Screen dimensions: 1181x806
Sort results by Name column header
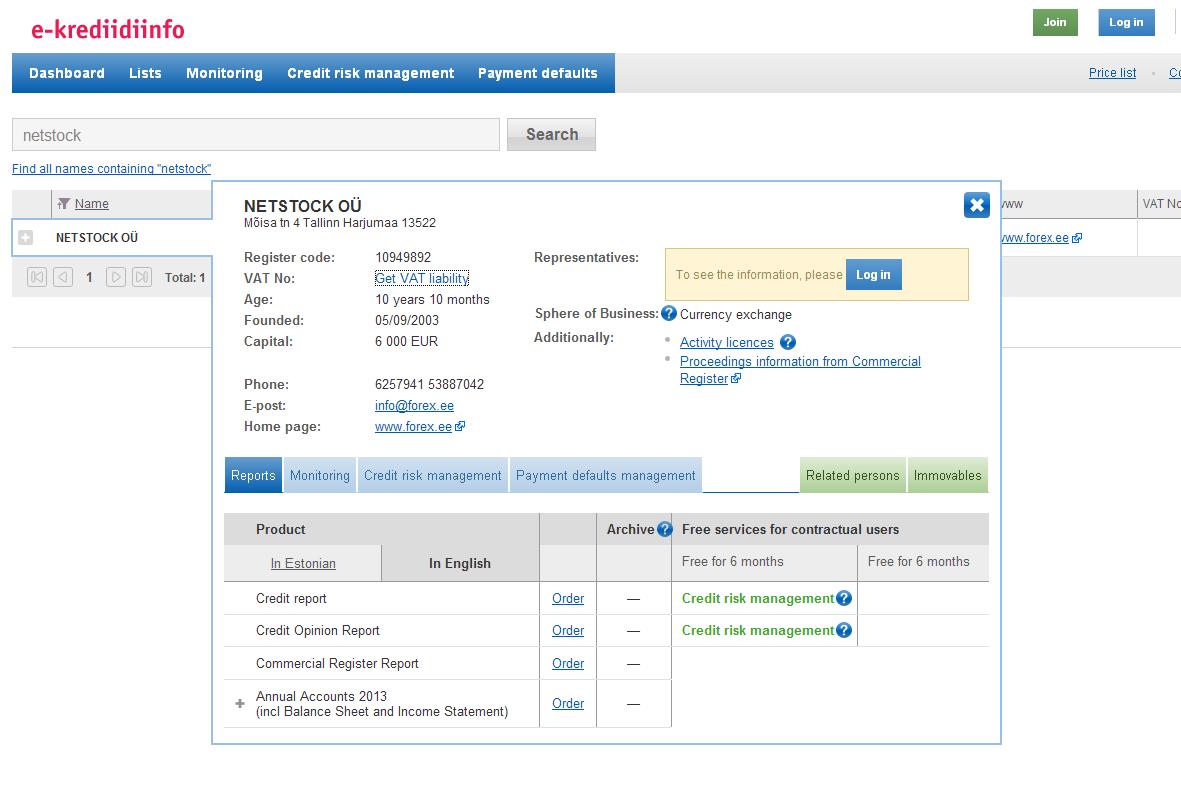point(92,203)
